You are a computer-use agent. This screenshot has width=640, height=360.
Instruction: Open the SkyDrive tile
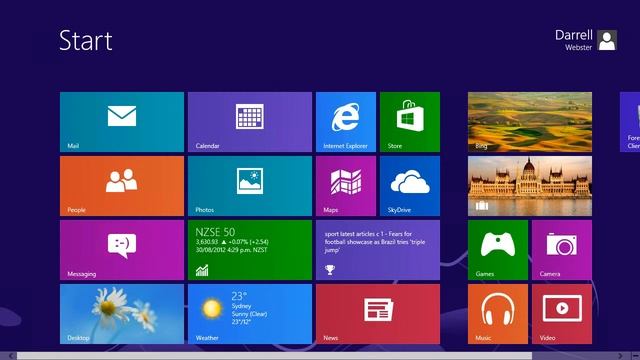click(410, 186)
